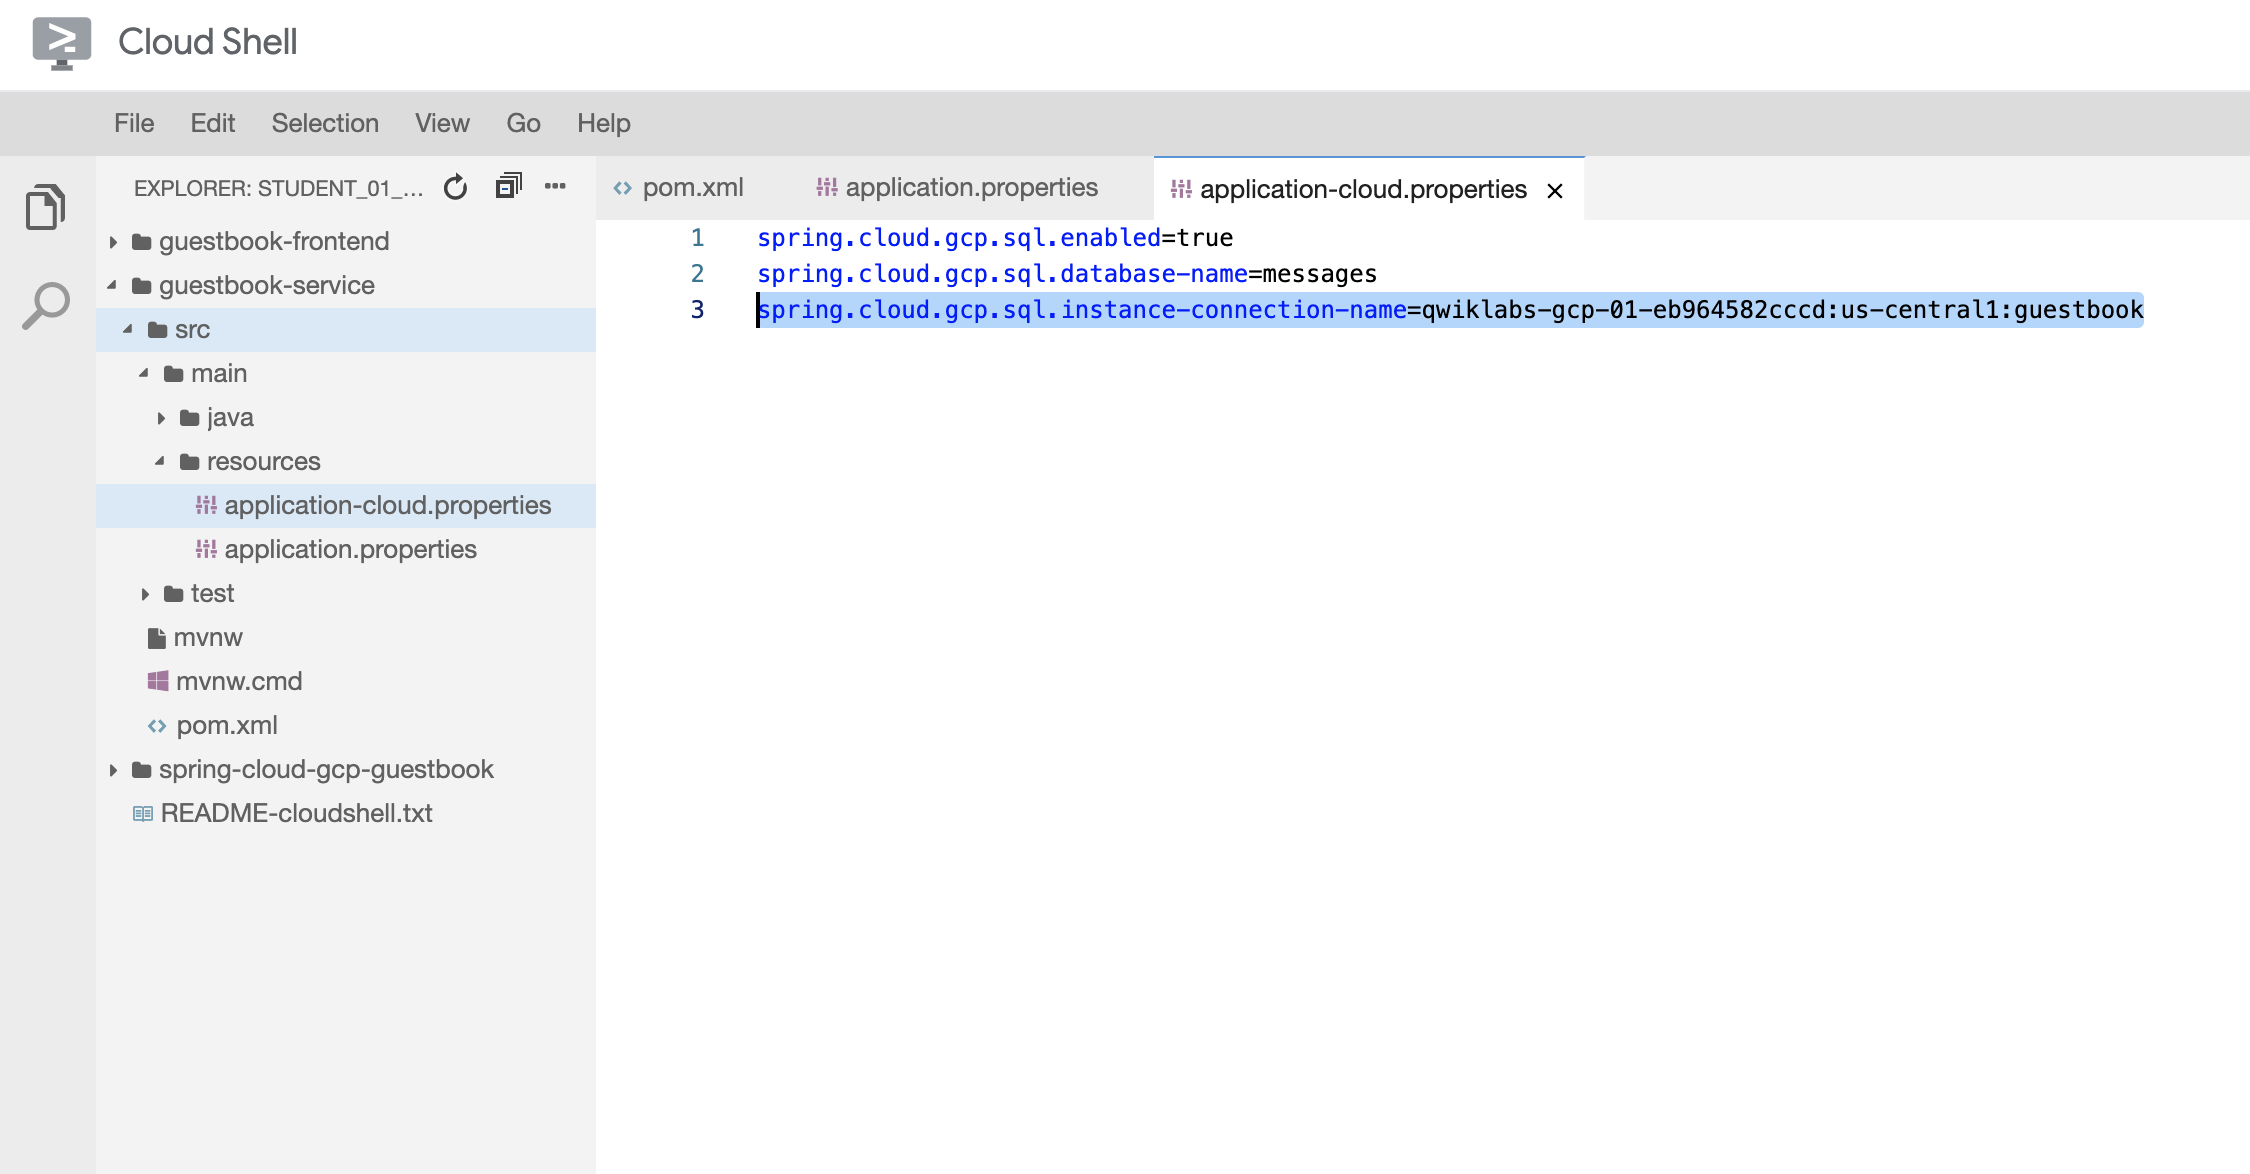Click the mvnw.cmd Windows icon

coord(158,681)
